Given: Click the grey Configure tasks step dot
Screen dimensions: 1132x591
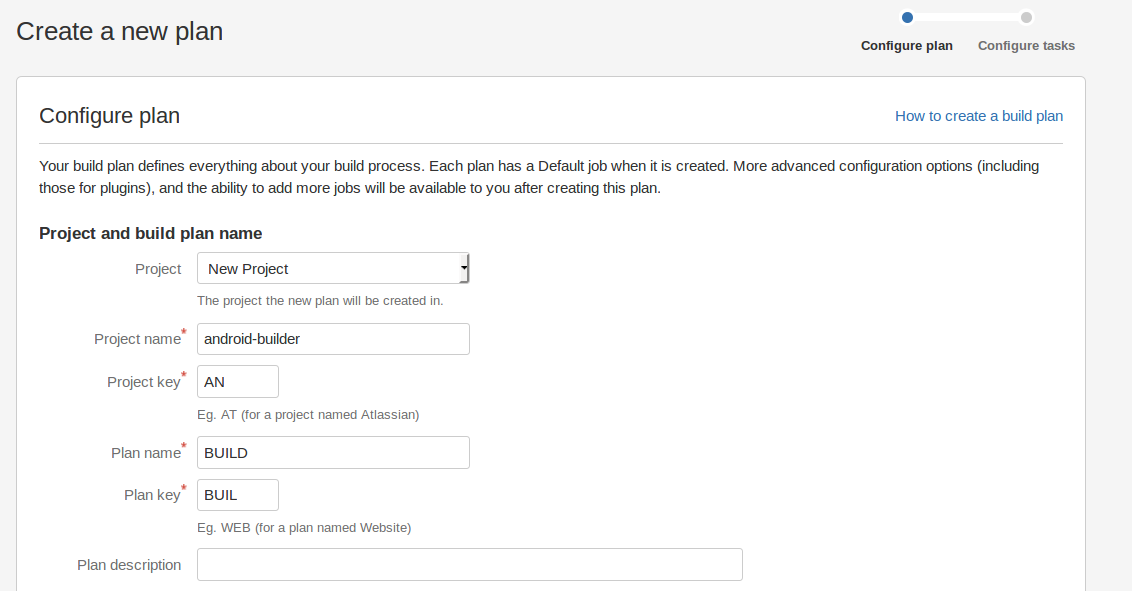Looking at the screenshot, I should click(1026, 17).
